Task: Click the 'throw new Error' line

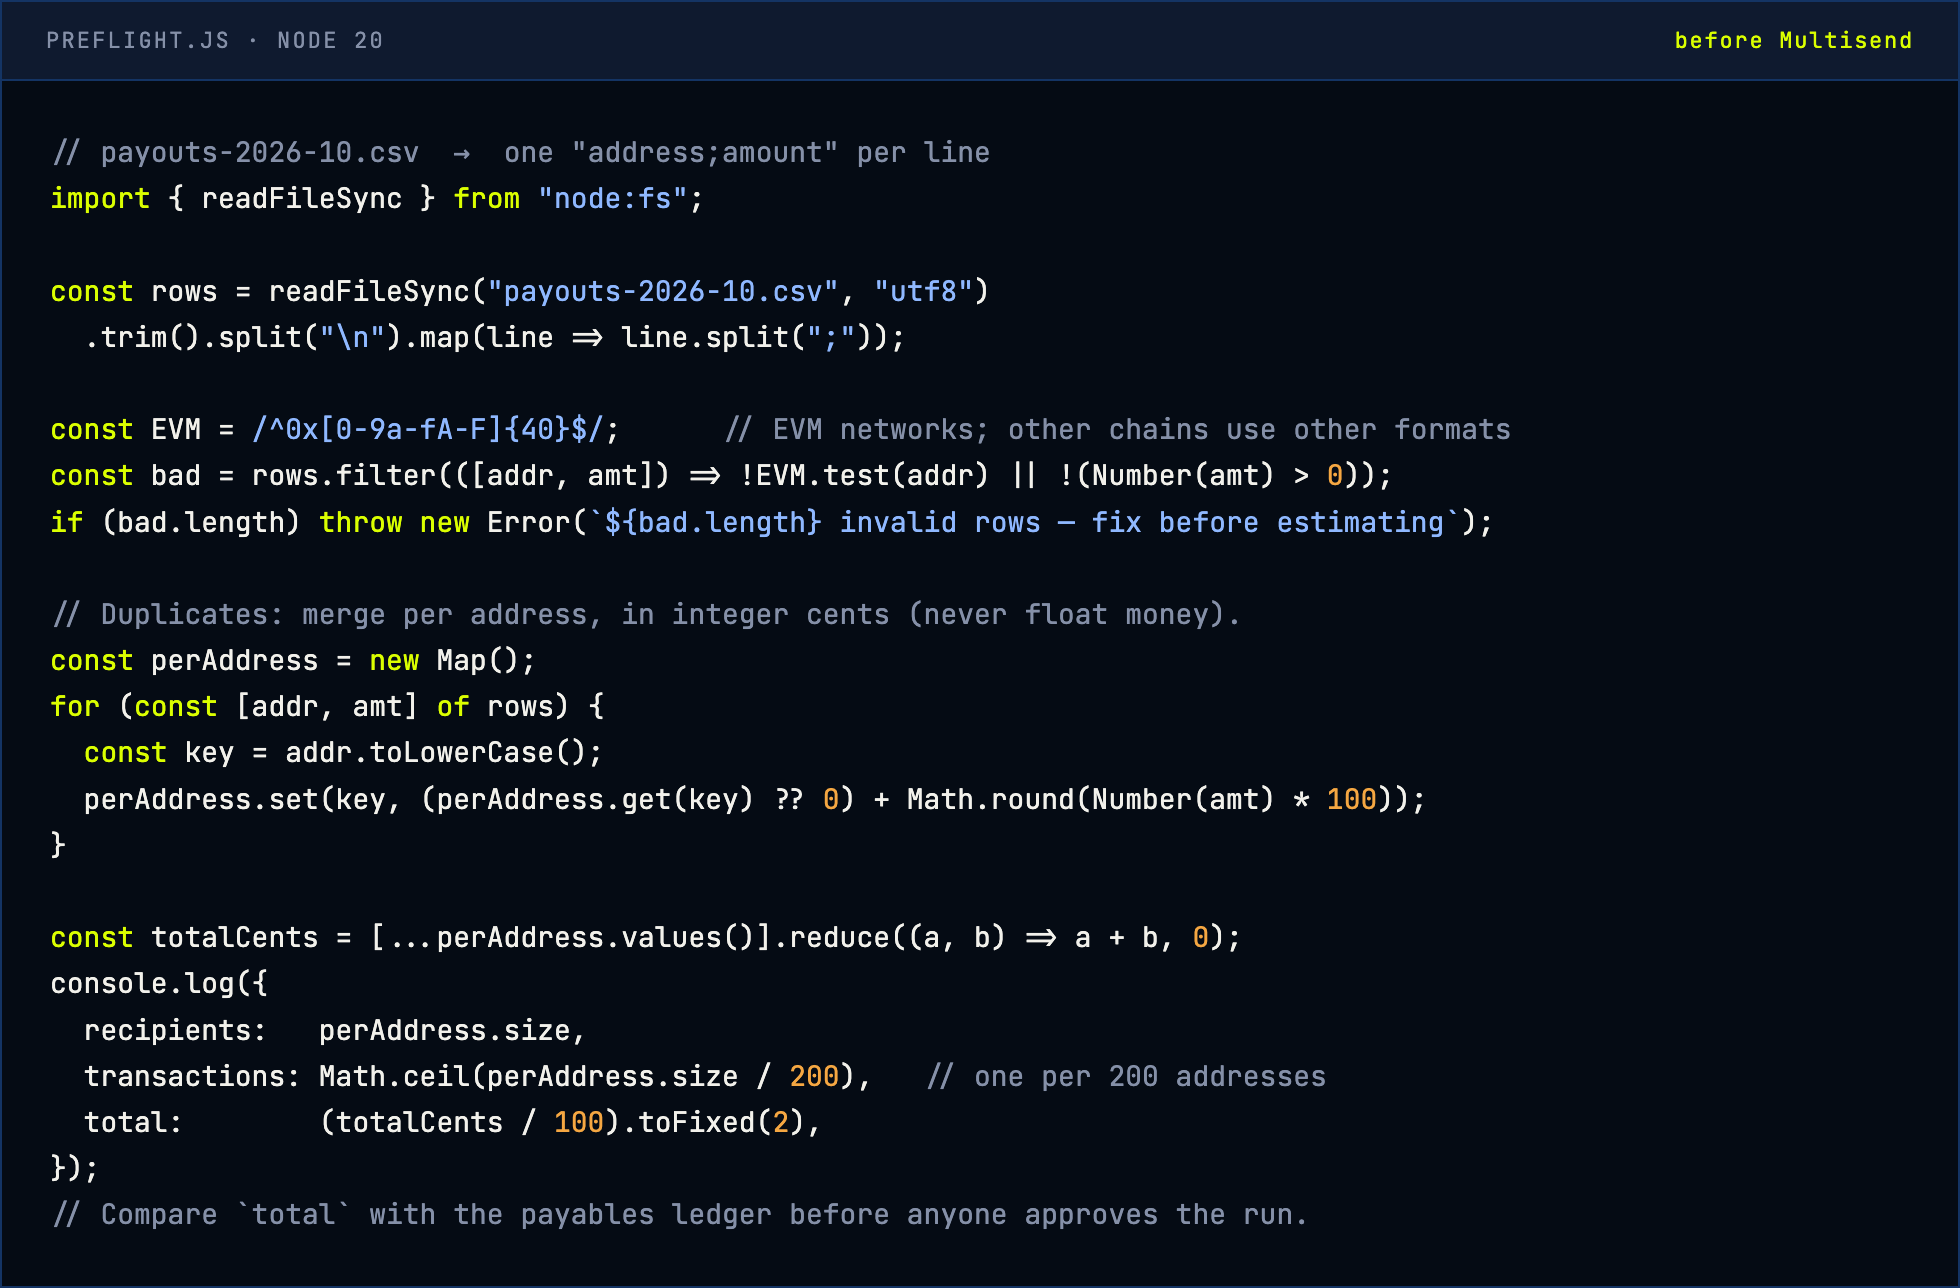Action: (772, 523)
